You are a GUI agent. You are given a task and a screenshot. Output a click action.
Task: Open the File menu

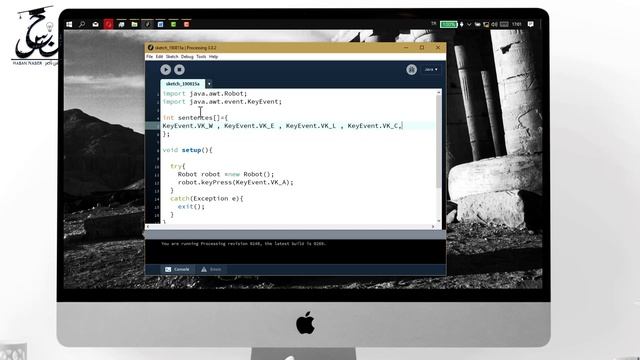pyautogui.click(x=149, y=57)
